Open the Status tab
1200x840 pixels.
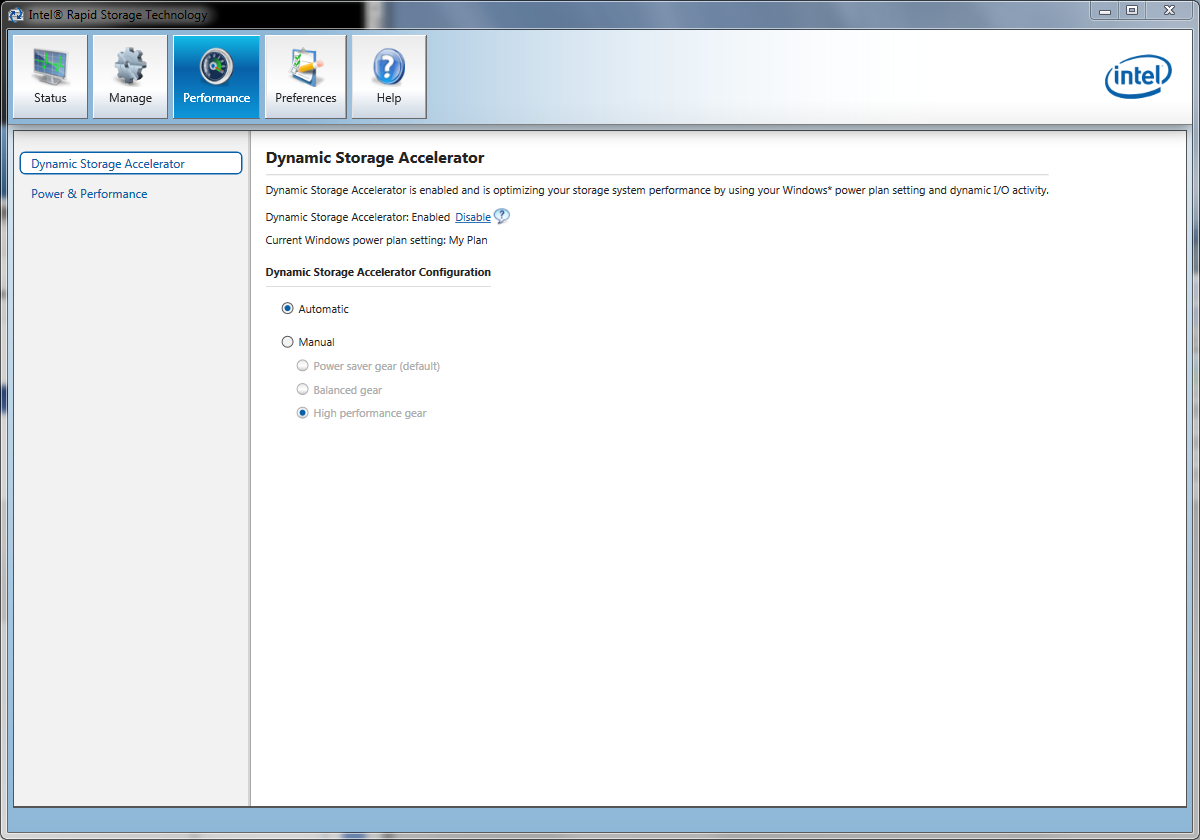(50, 77)
